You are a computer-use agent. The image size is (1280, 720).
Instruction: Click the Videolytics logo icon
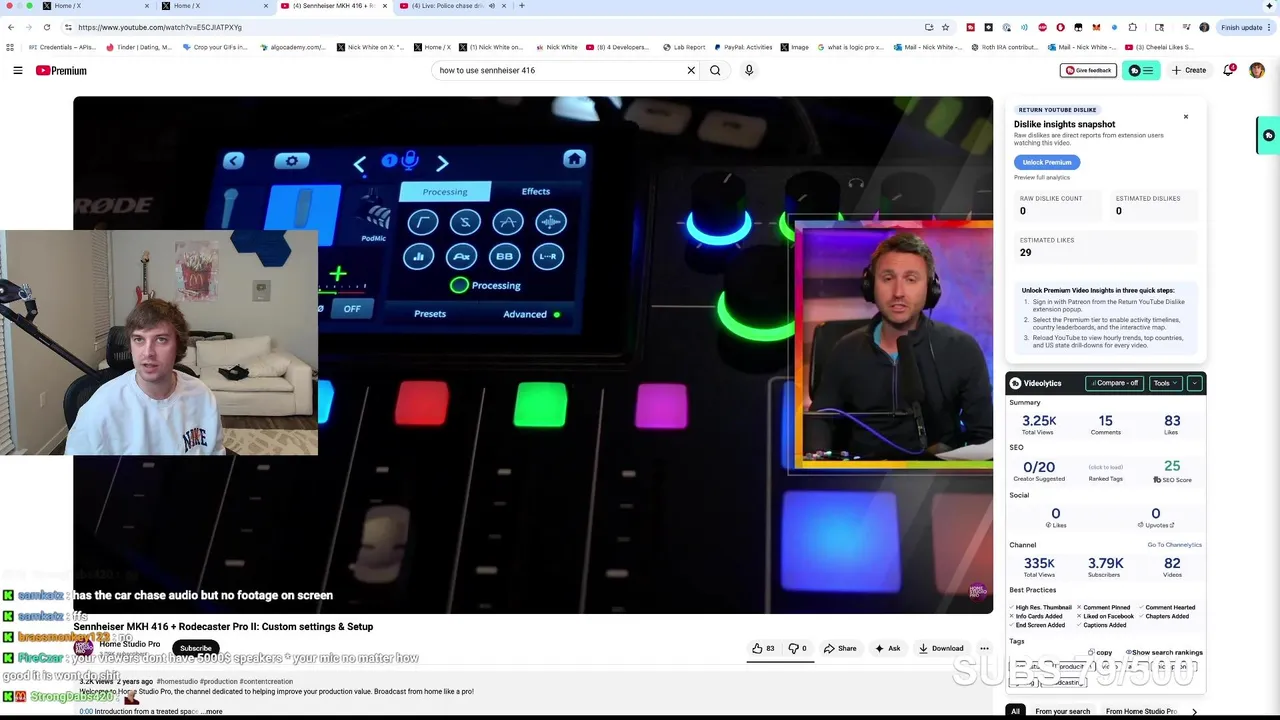[1015, 383]
